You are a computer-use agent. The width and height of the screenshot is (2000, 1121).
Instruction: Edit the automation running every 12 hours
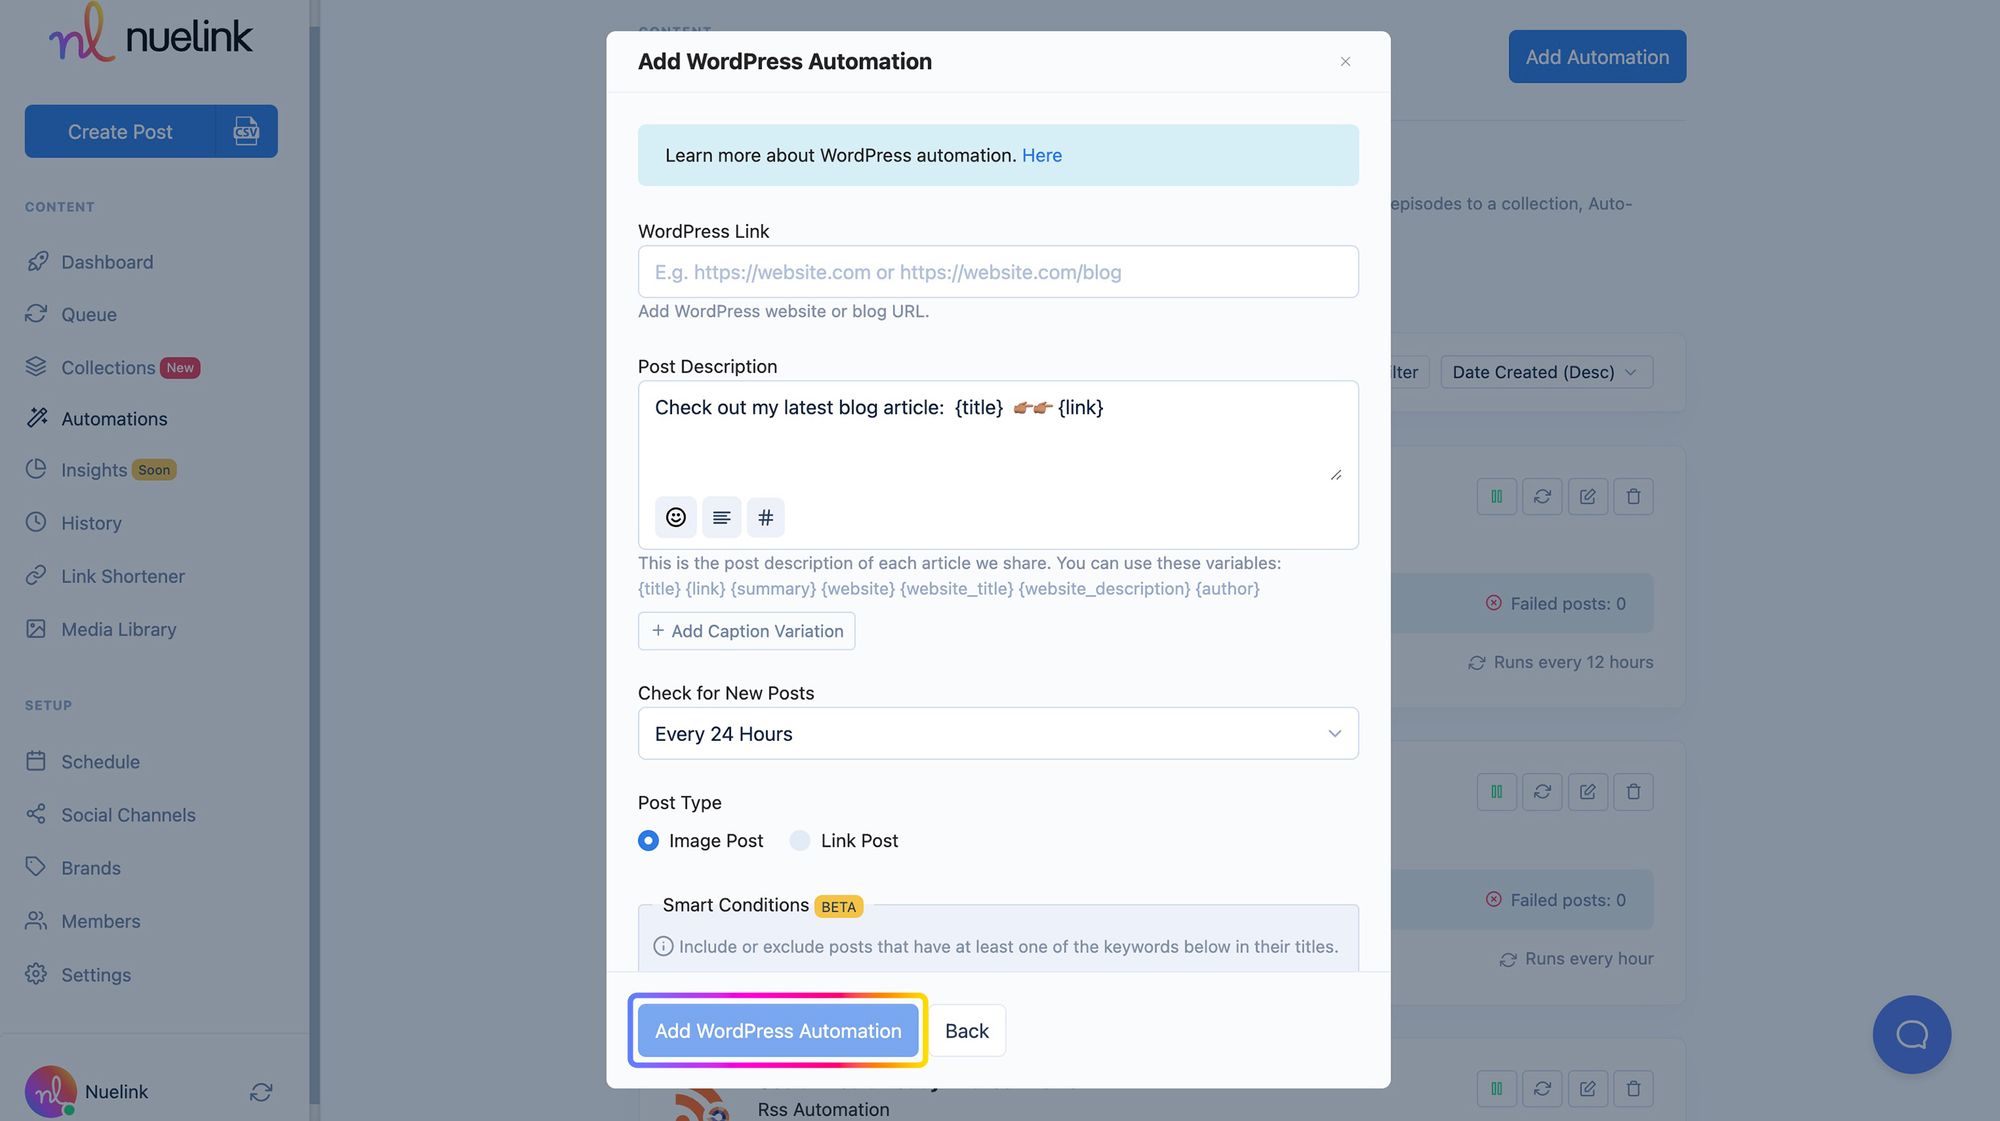1587,496
